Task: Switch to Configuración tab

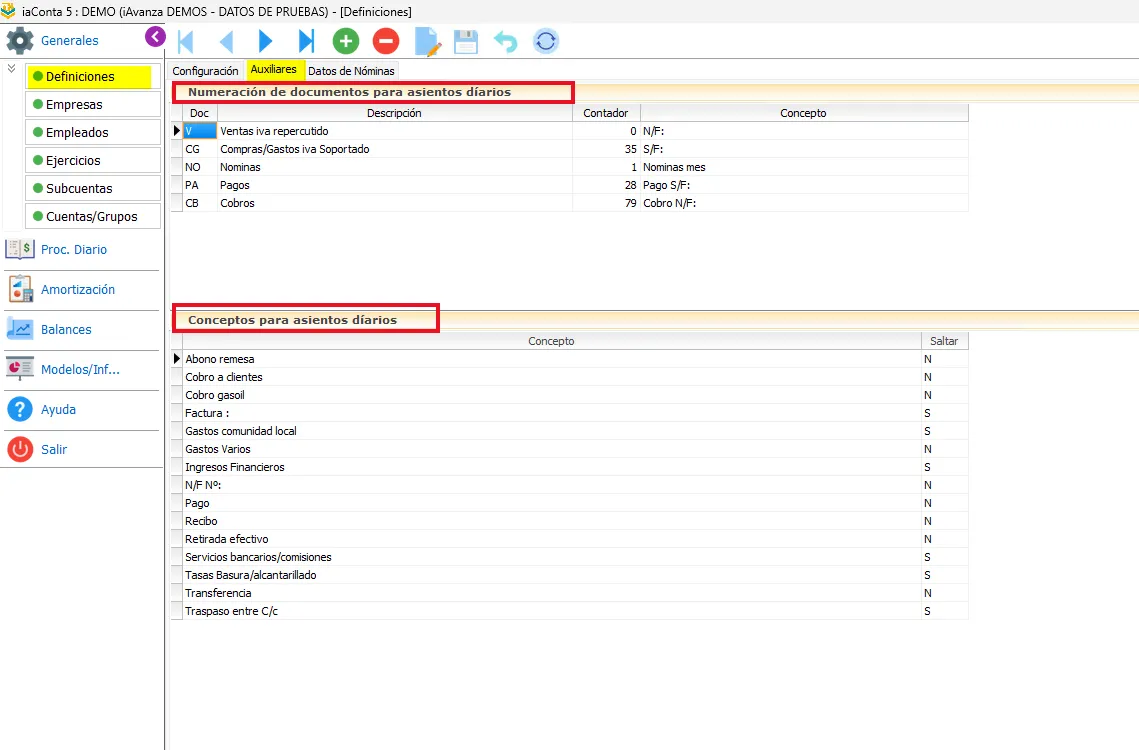Action: 206,70
